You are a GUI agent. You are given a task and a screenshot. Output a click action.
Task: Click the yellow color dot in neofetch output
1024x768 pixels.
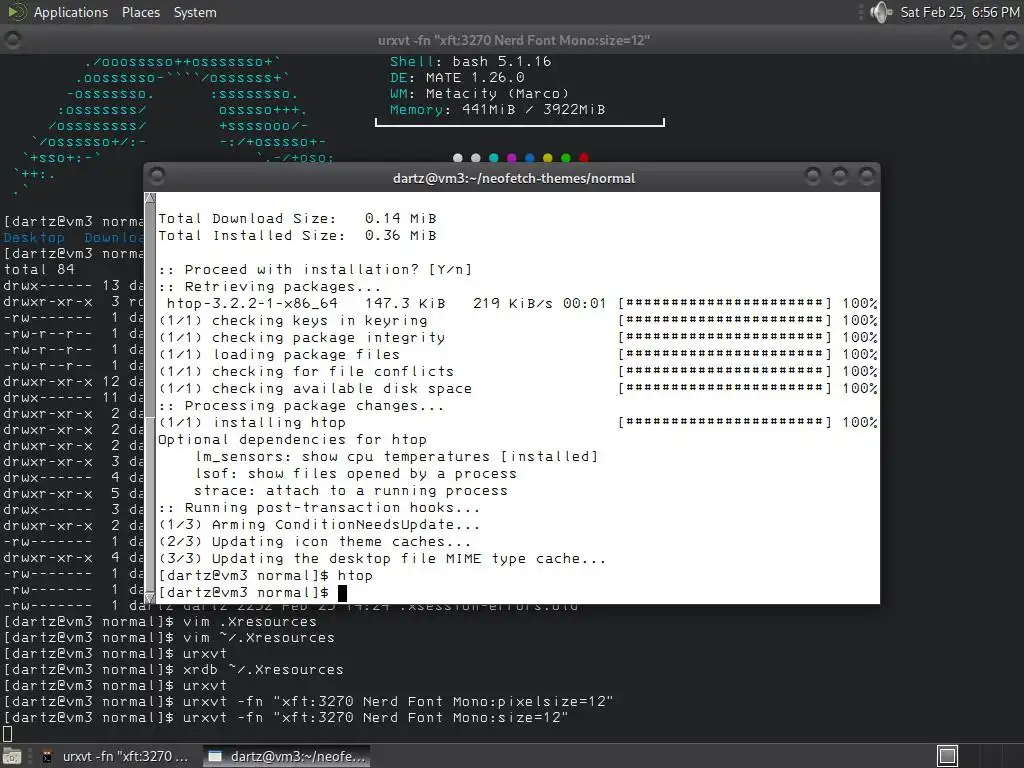pos(548,158)
